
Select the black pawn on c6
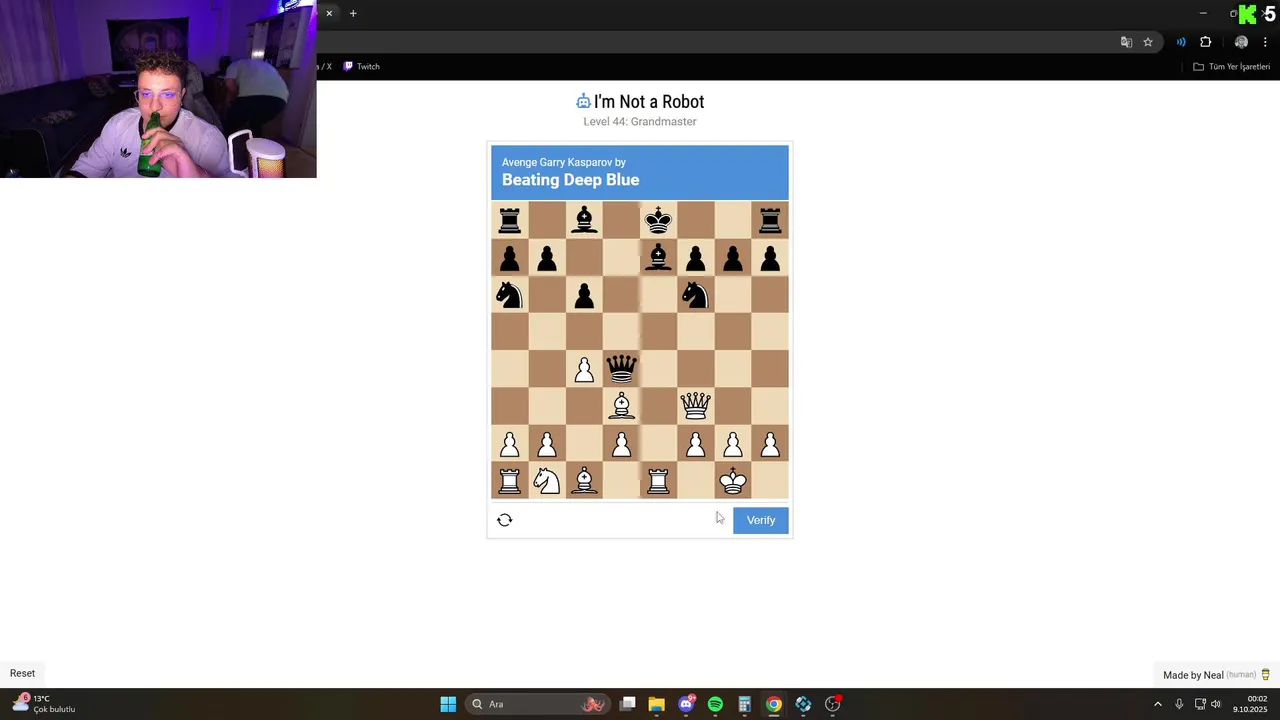pos(584,295)
